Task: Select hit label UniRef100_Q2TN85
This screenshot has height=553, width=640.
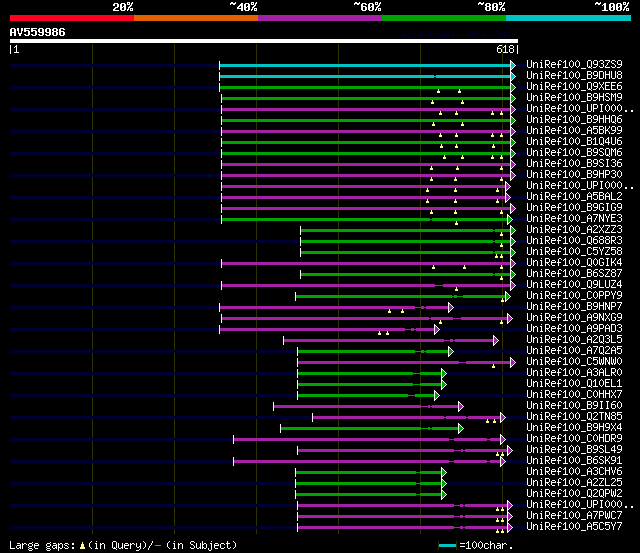Action: point(574,417)
